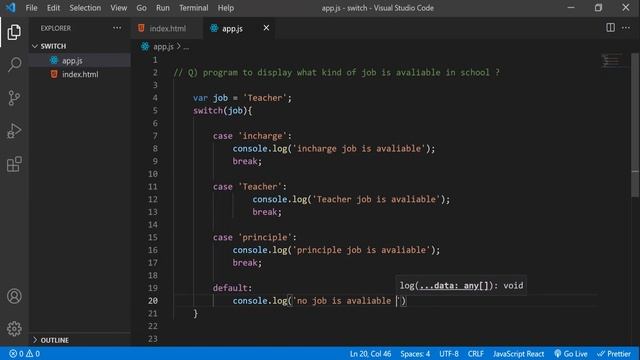The height and width of the screenshot is (360, 640).
Task: Click the Go Live status bar button
Action: (x=571, y=353)
